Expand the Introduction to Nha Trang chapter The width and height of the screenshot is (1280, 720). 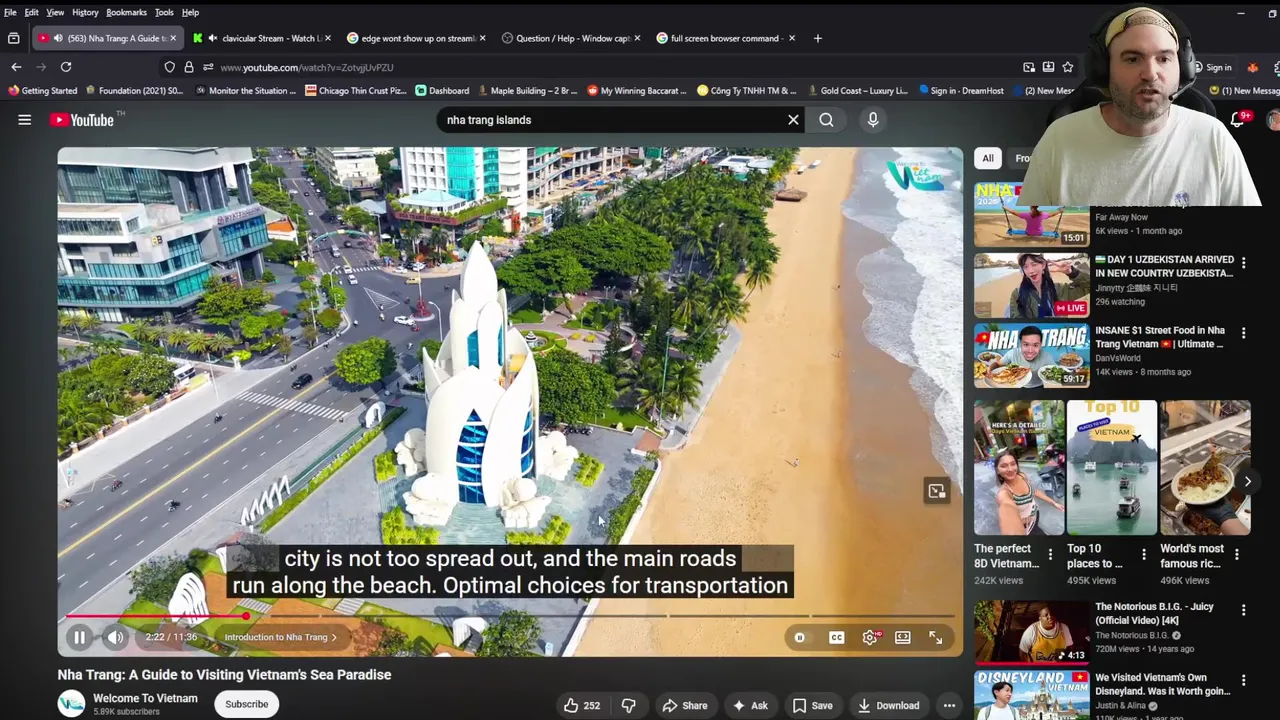pos(280,637)
